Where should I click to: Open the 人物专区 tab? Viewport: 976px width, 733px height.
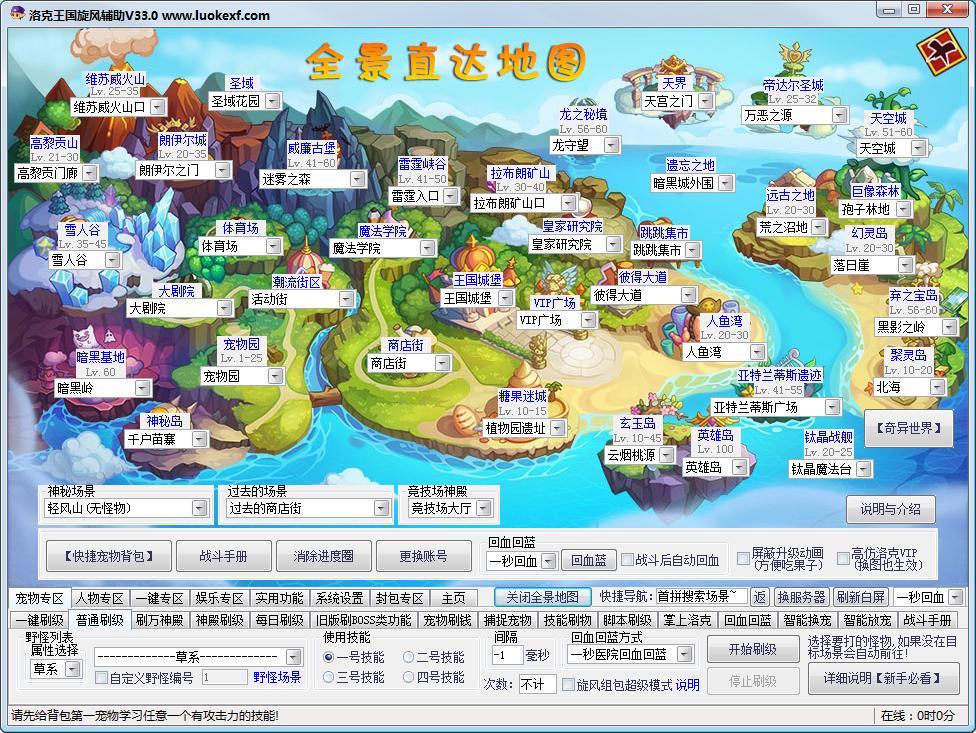point(100,599)
